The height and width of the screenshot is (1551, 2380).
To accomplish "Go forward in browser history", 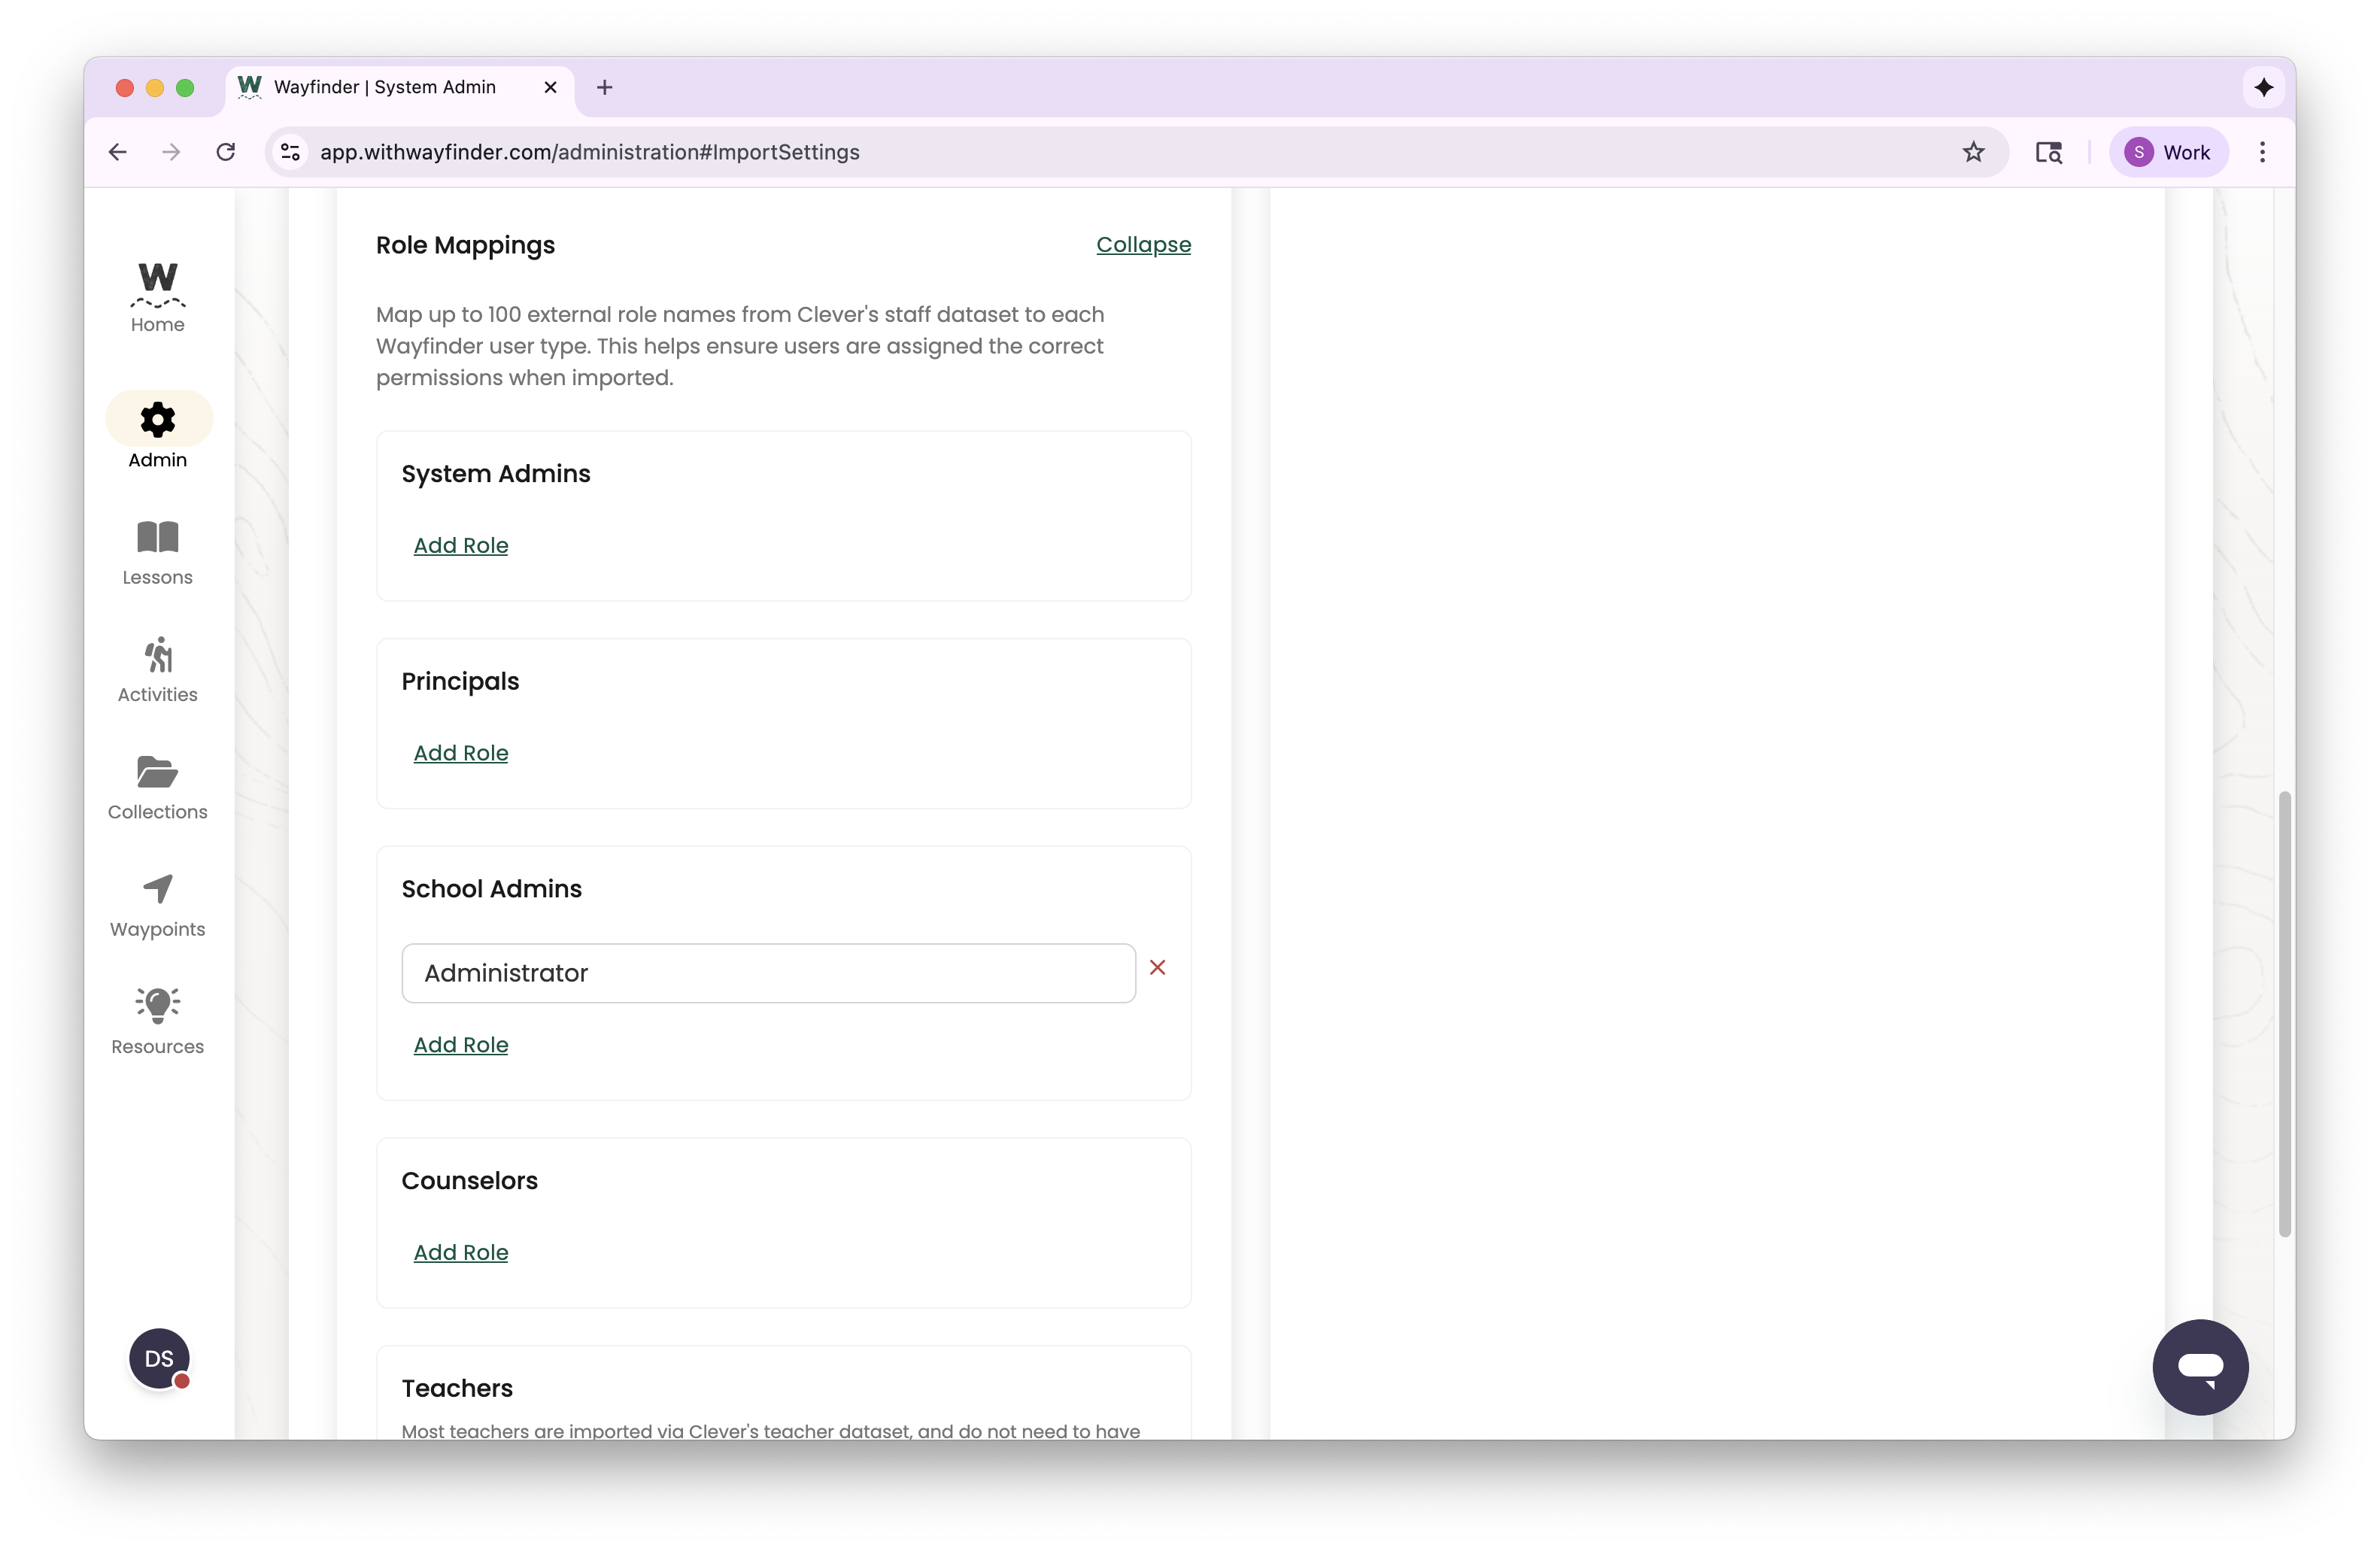I will tap(172, 152).
